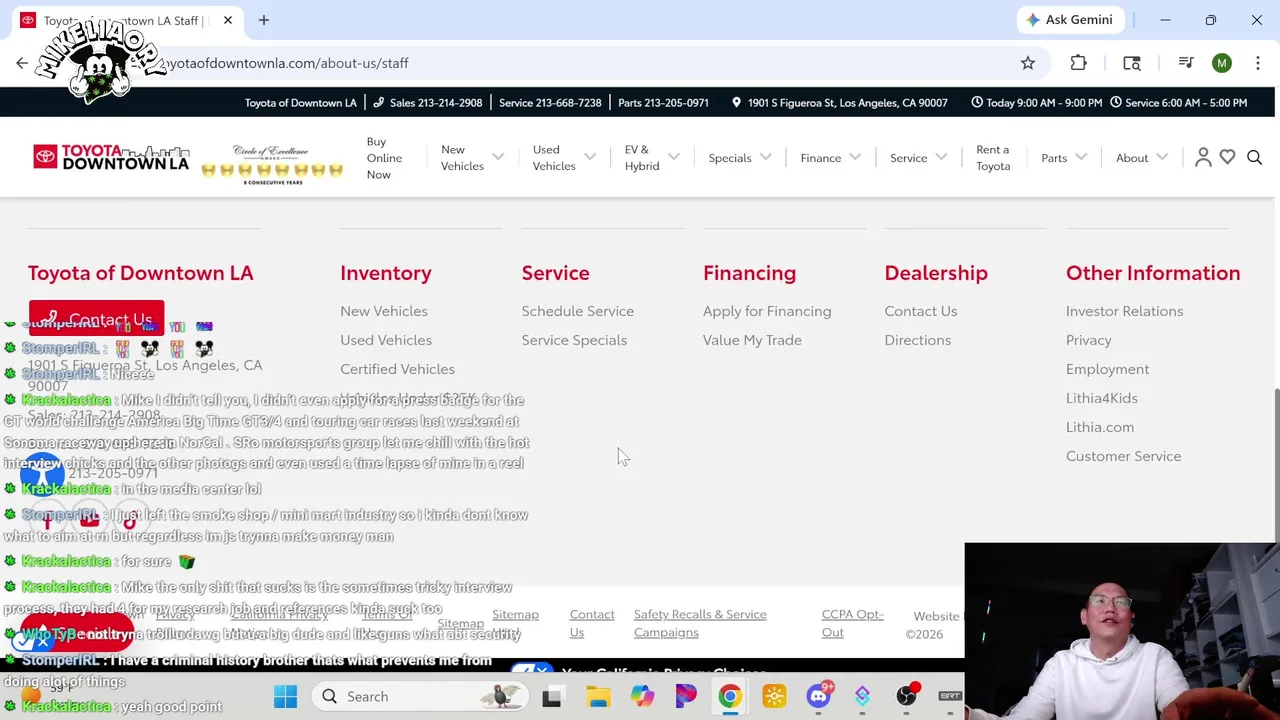Open Certified Vehicles footer link

[397, 369]
